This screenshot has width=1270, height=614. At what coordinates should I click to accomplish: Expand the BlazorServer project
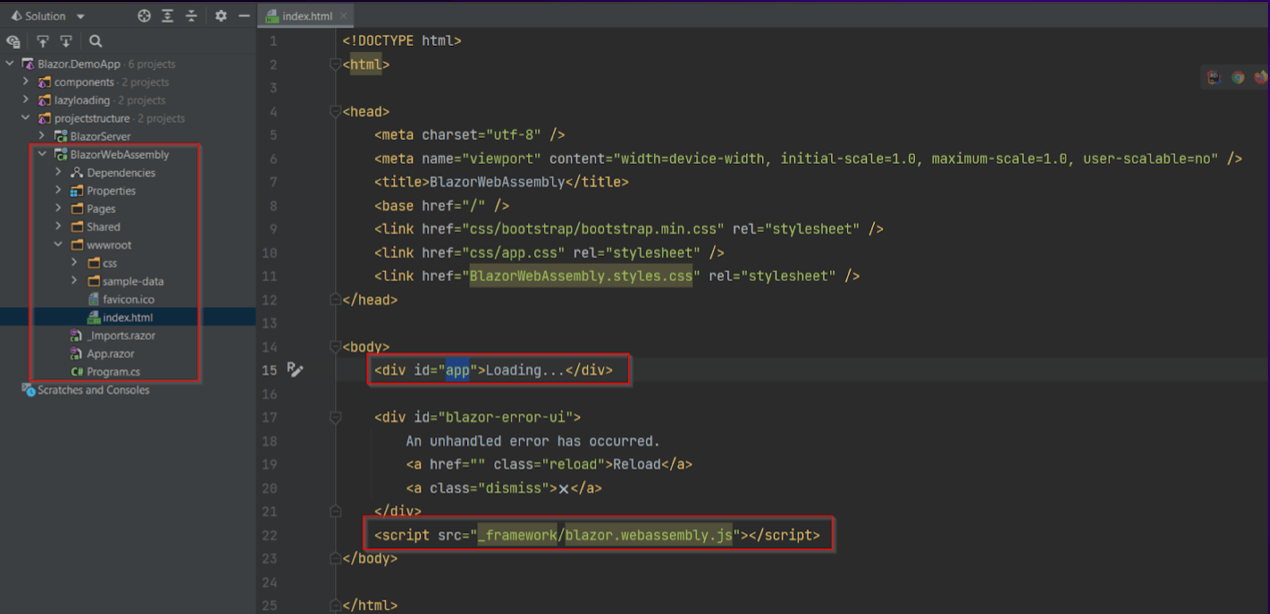coord(42,136)
